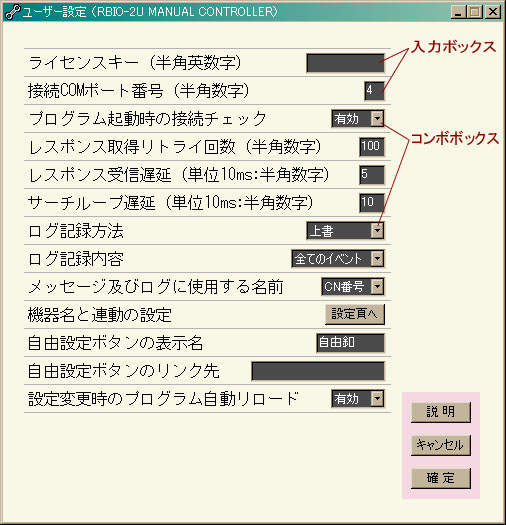
Task: Click the 接続COMポート番号 input field
Action: pyautogui.click(x=374, y=91)
